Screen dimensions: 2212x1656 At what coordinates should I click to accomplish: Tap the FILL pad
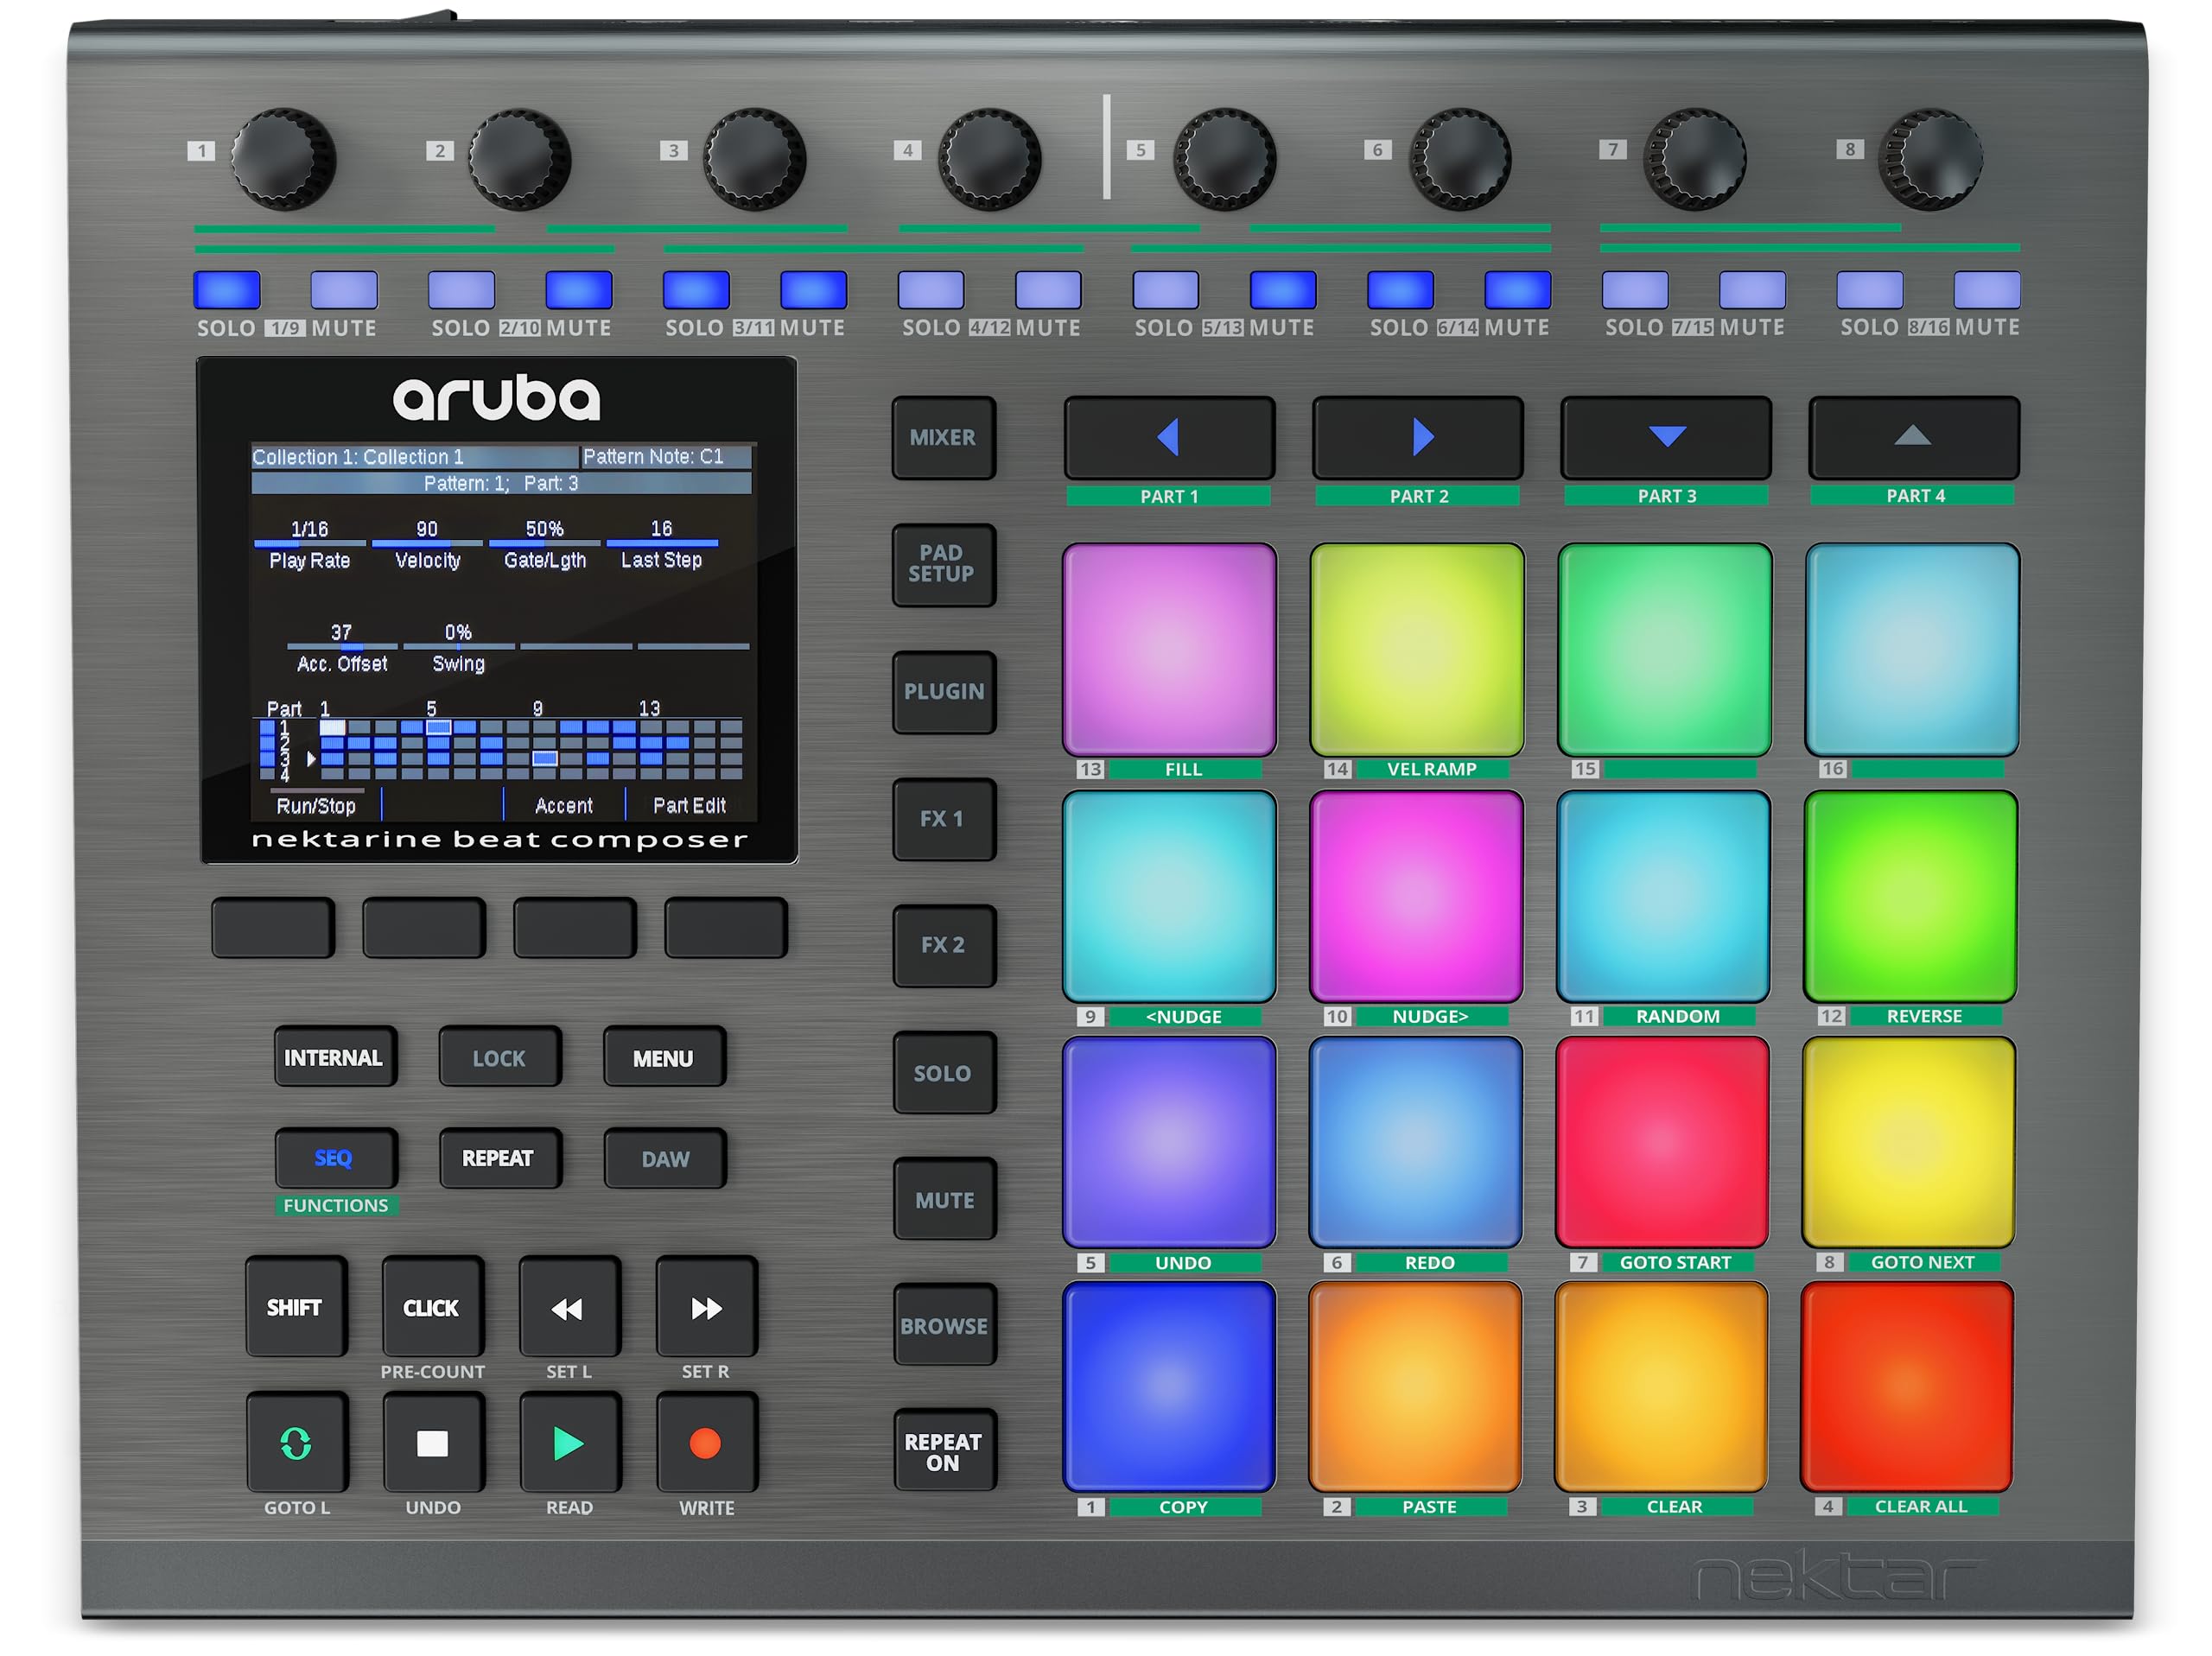tap(1168, 650)
